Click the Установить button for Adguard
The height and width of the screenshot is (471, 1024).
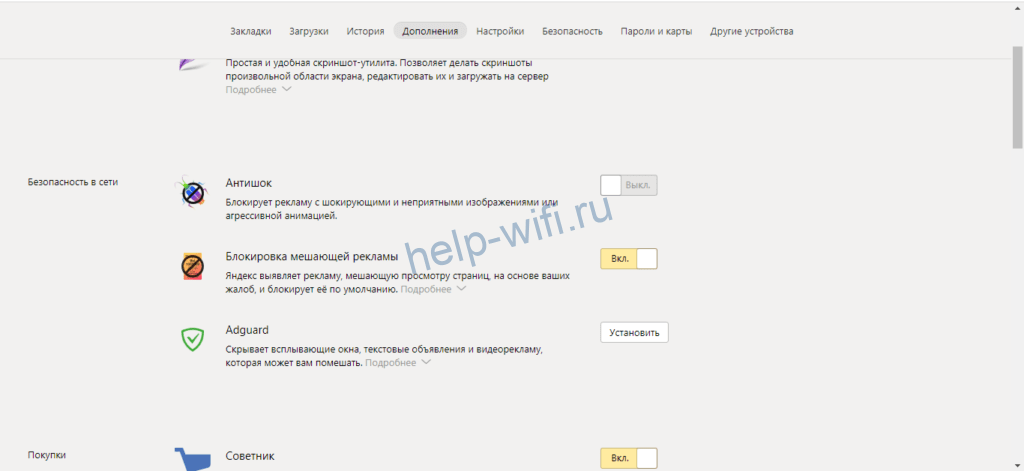634,332
